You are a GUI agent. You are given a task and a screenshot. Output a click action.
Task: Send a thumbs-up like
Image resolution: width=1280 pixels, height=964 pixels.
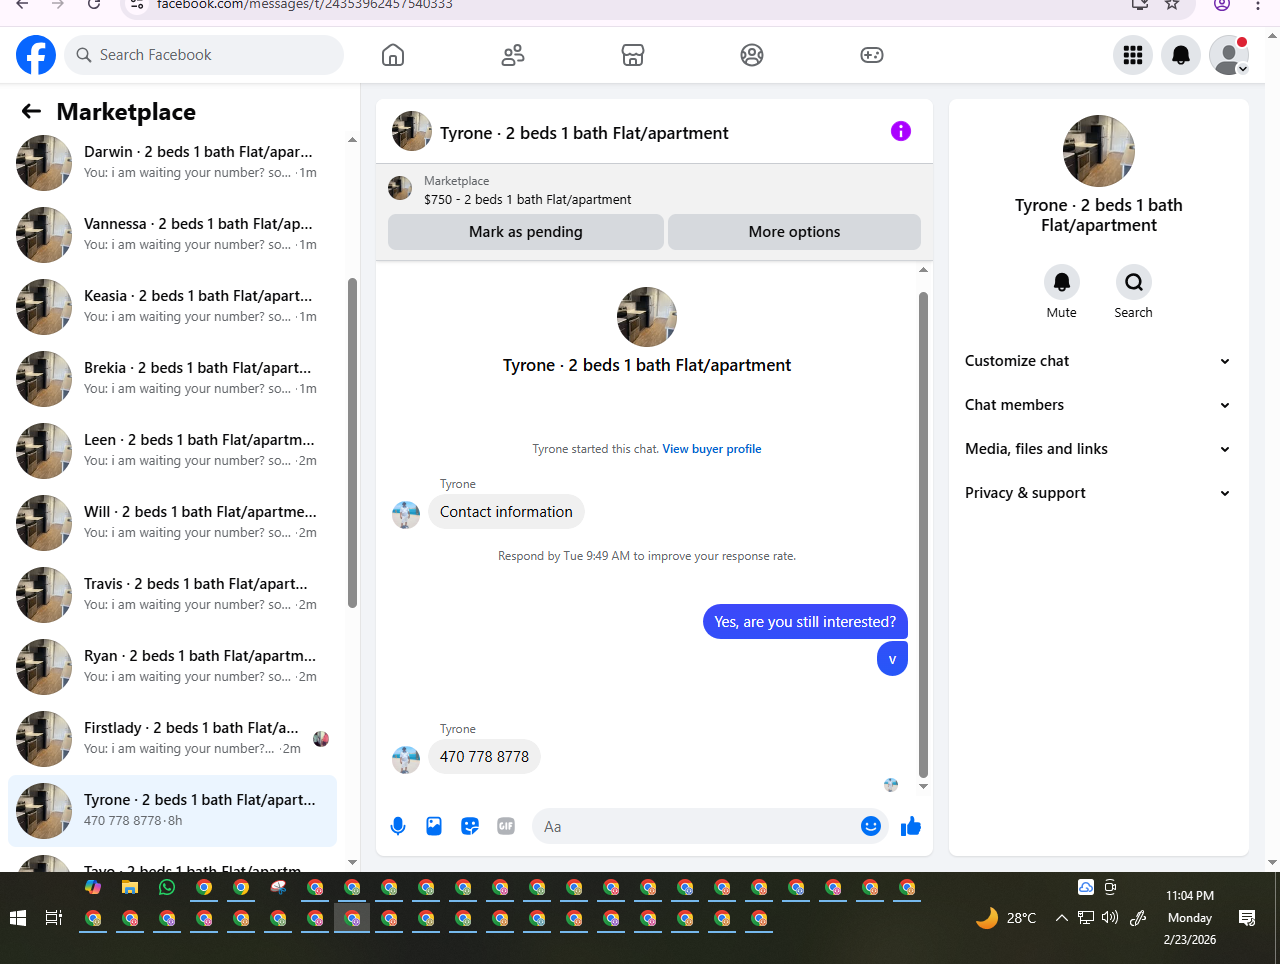[911, 826]
